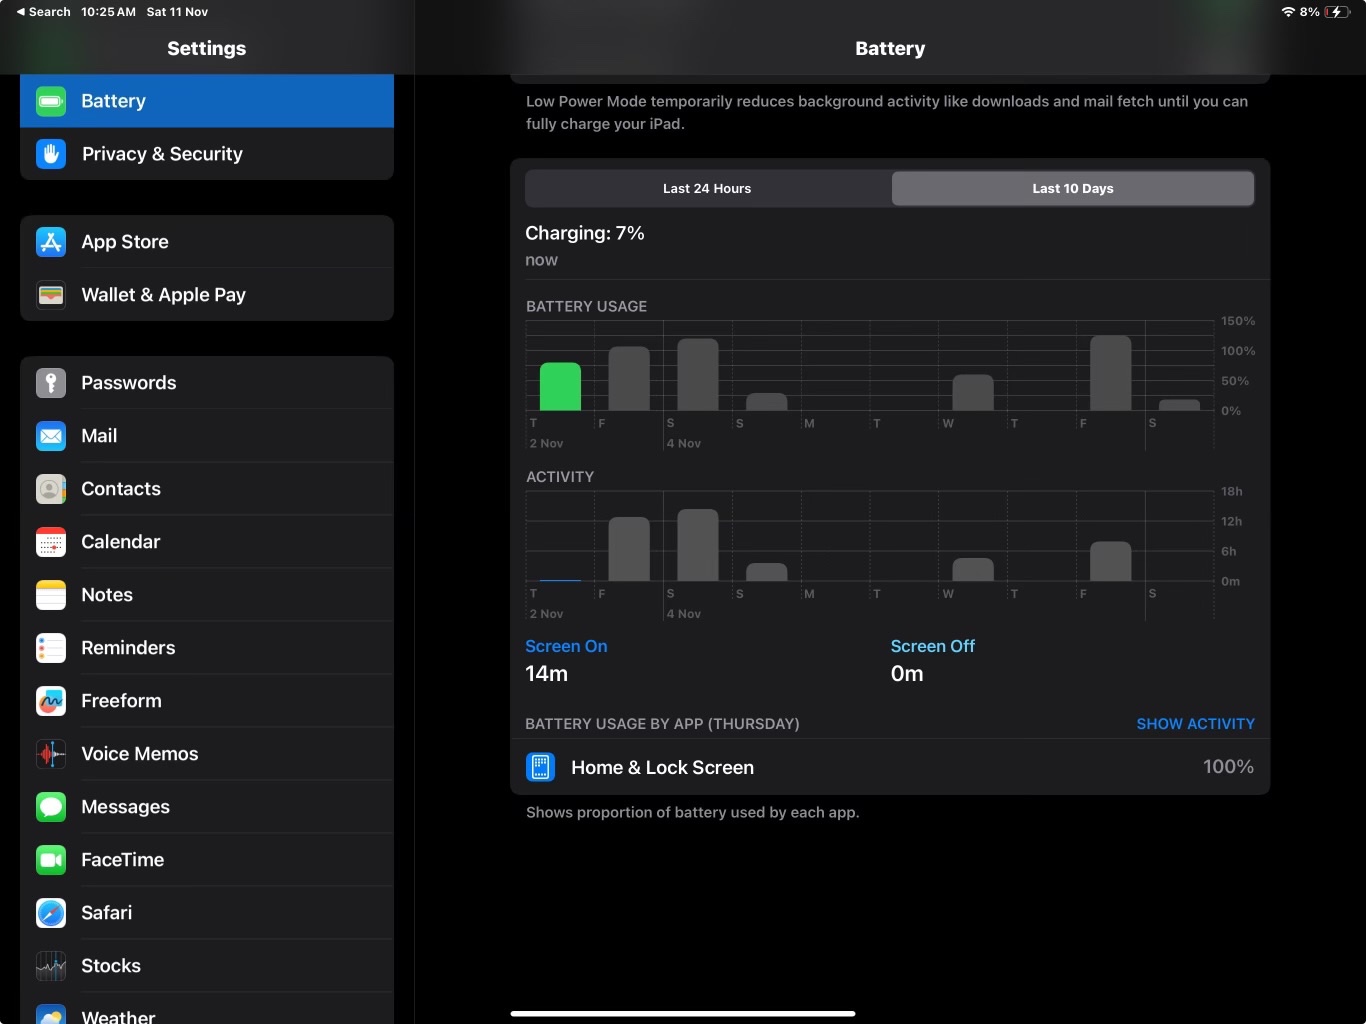Tap the Reminders icon

[x=51, y=648]
